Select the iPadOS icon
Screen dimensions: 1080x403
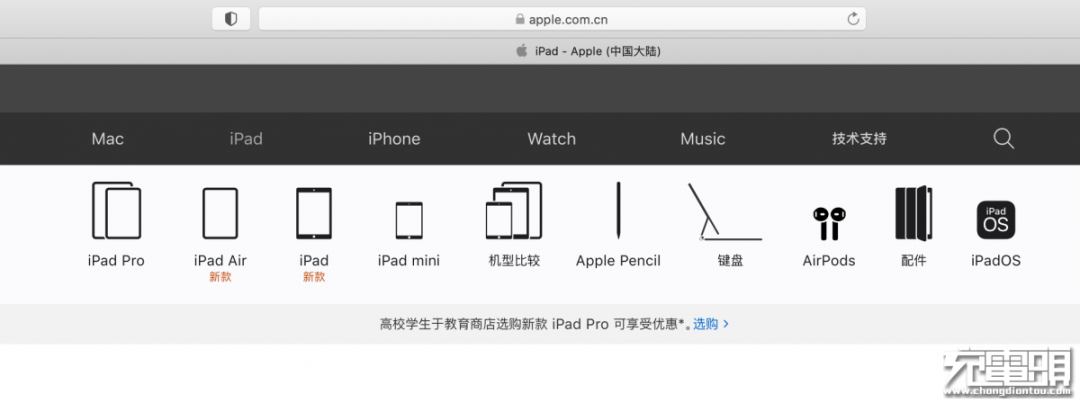click(996, 220)
